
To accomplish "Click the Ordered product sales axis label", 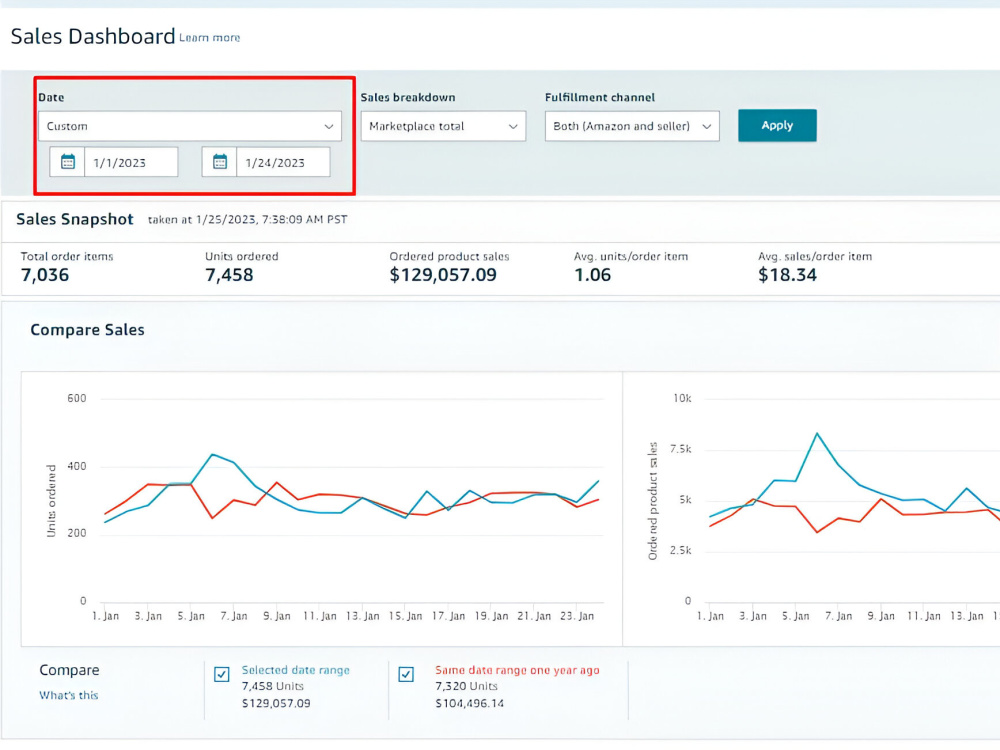I will pos(652,501).
